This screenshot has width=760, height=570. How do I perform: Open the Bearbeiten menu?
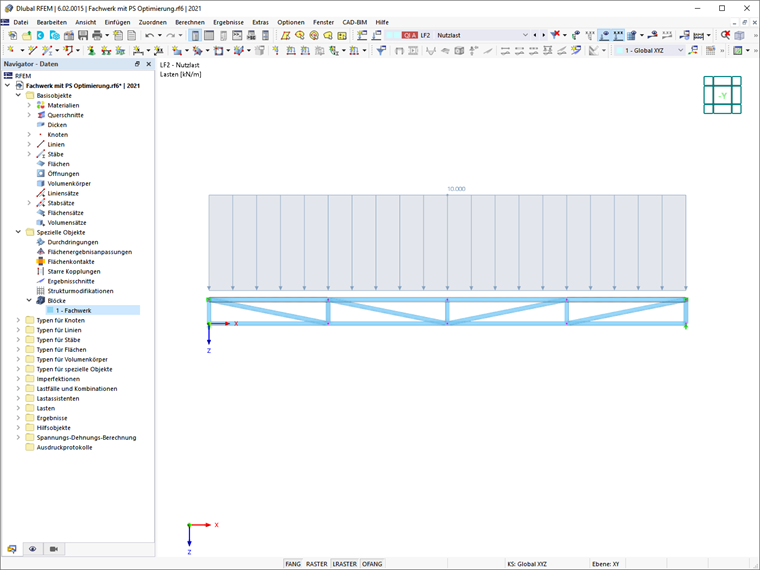52,22
